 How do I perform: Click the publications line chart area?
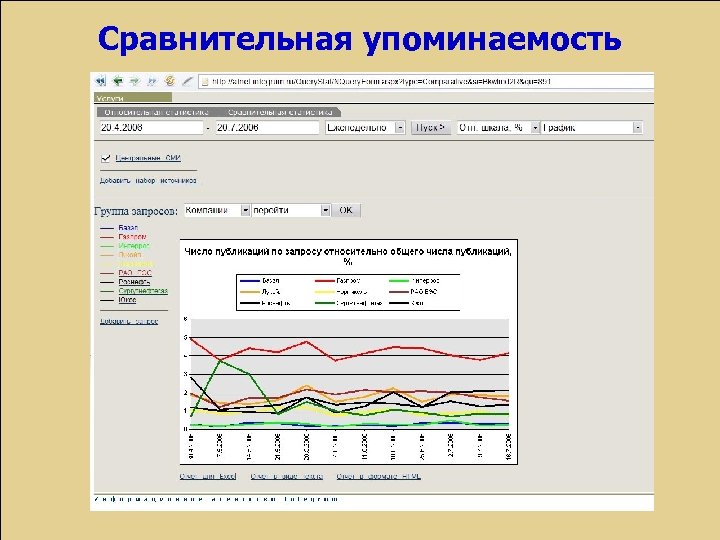349,374
